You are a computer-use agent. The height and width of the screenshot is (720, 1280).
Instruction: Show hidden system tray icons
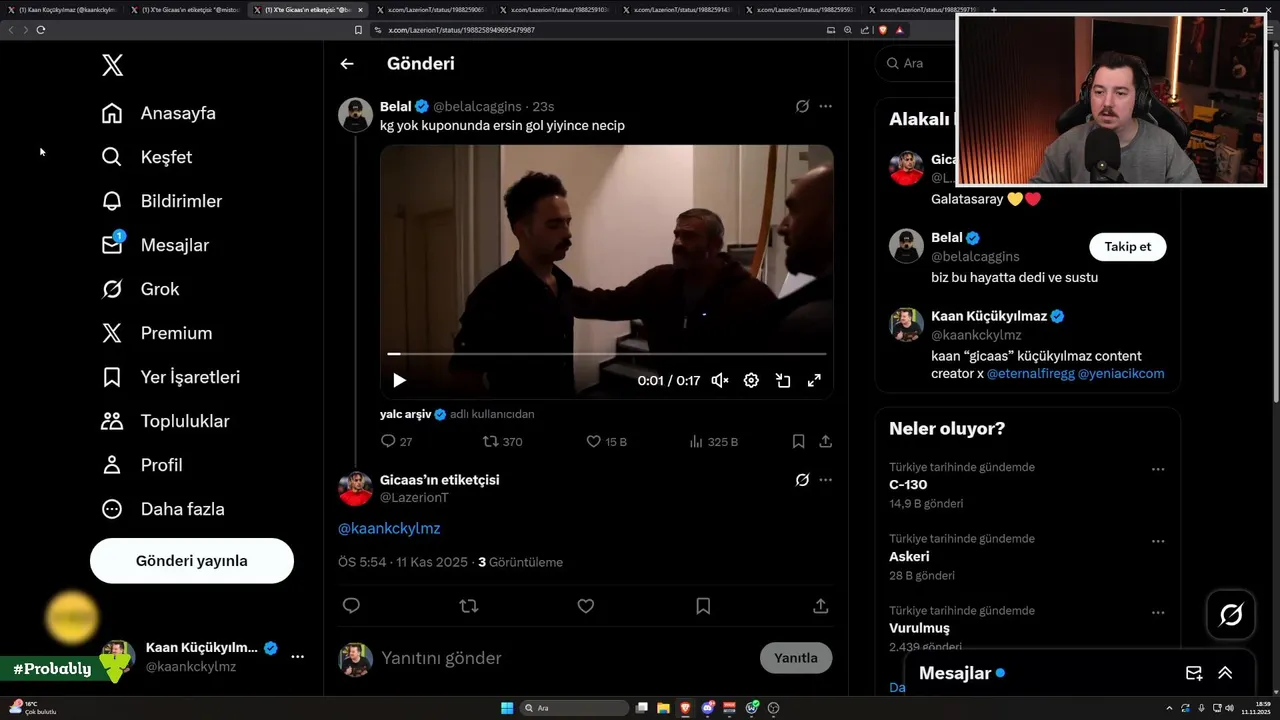pyautogui.click(x=1169, y=708)
